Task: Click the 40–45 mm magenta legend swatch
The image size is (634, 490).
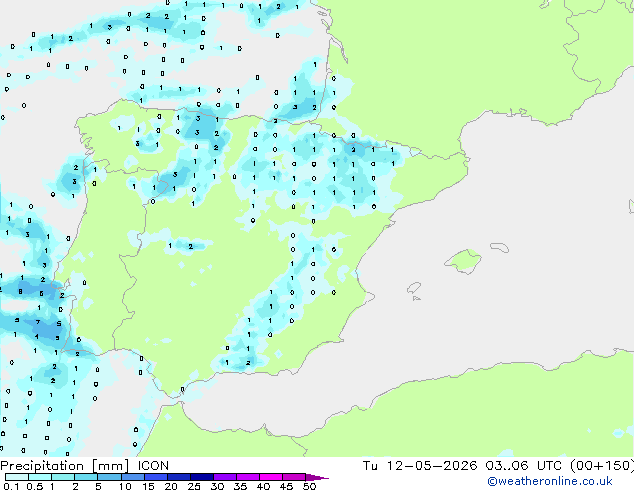Action: [271, 477]
